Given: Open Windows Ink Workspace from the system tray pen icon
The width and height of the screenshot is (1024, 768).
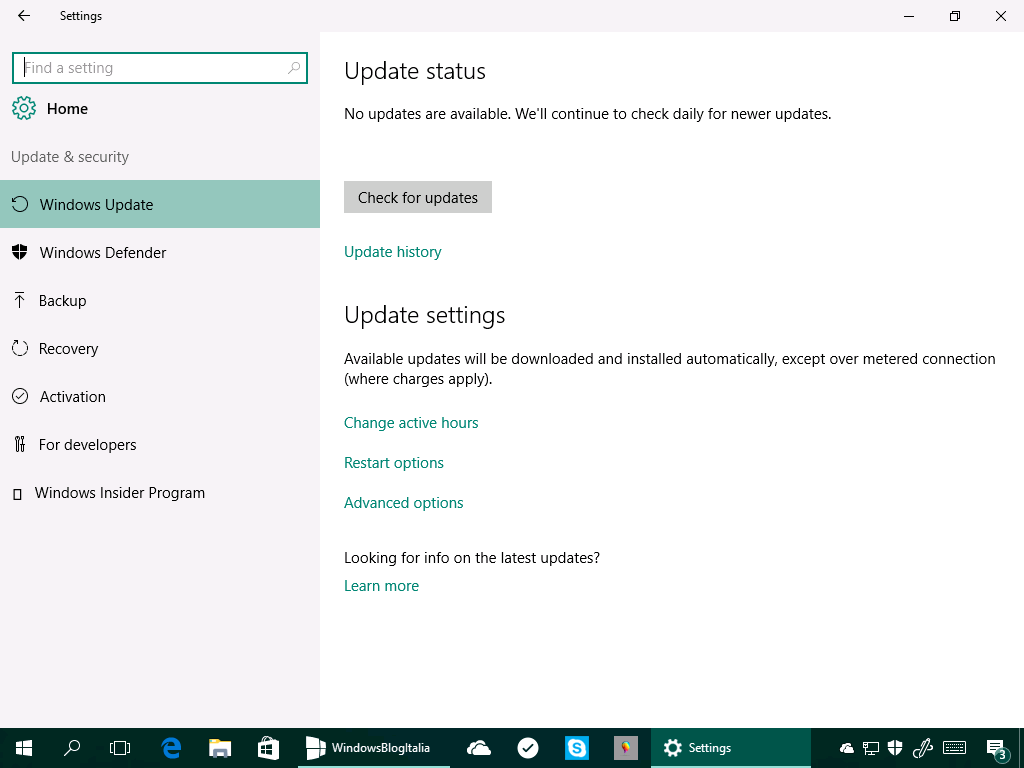Looking at the screenshot, I should (x=921, y=748).
